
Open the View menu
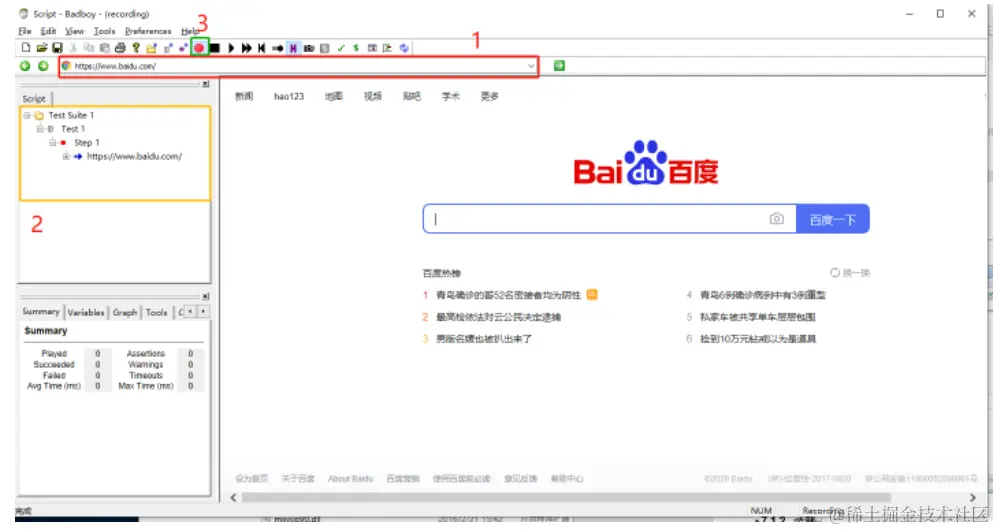pos(74,31)
